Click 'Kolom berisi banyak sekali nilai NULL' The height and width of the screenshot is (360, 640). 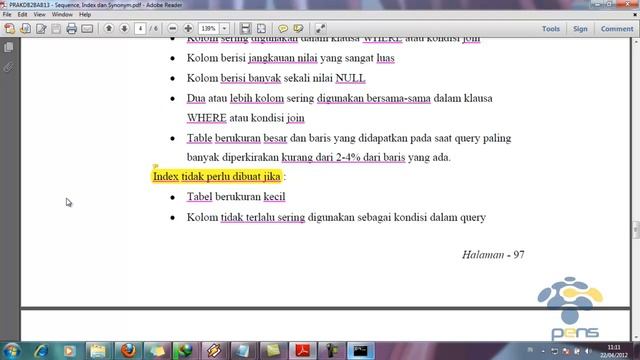pyautogui.click(x=276, y=78)
